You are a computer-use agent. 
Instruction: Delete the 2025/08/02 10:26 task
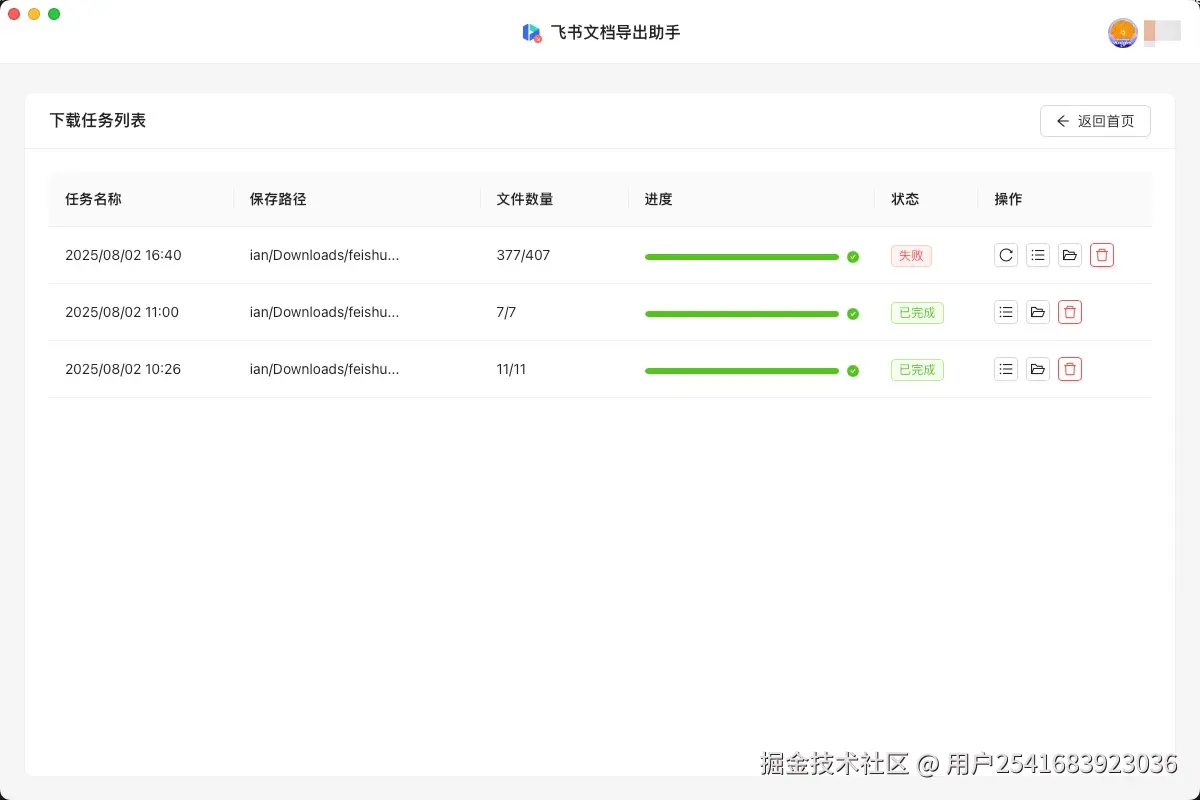click(1069, 369)
